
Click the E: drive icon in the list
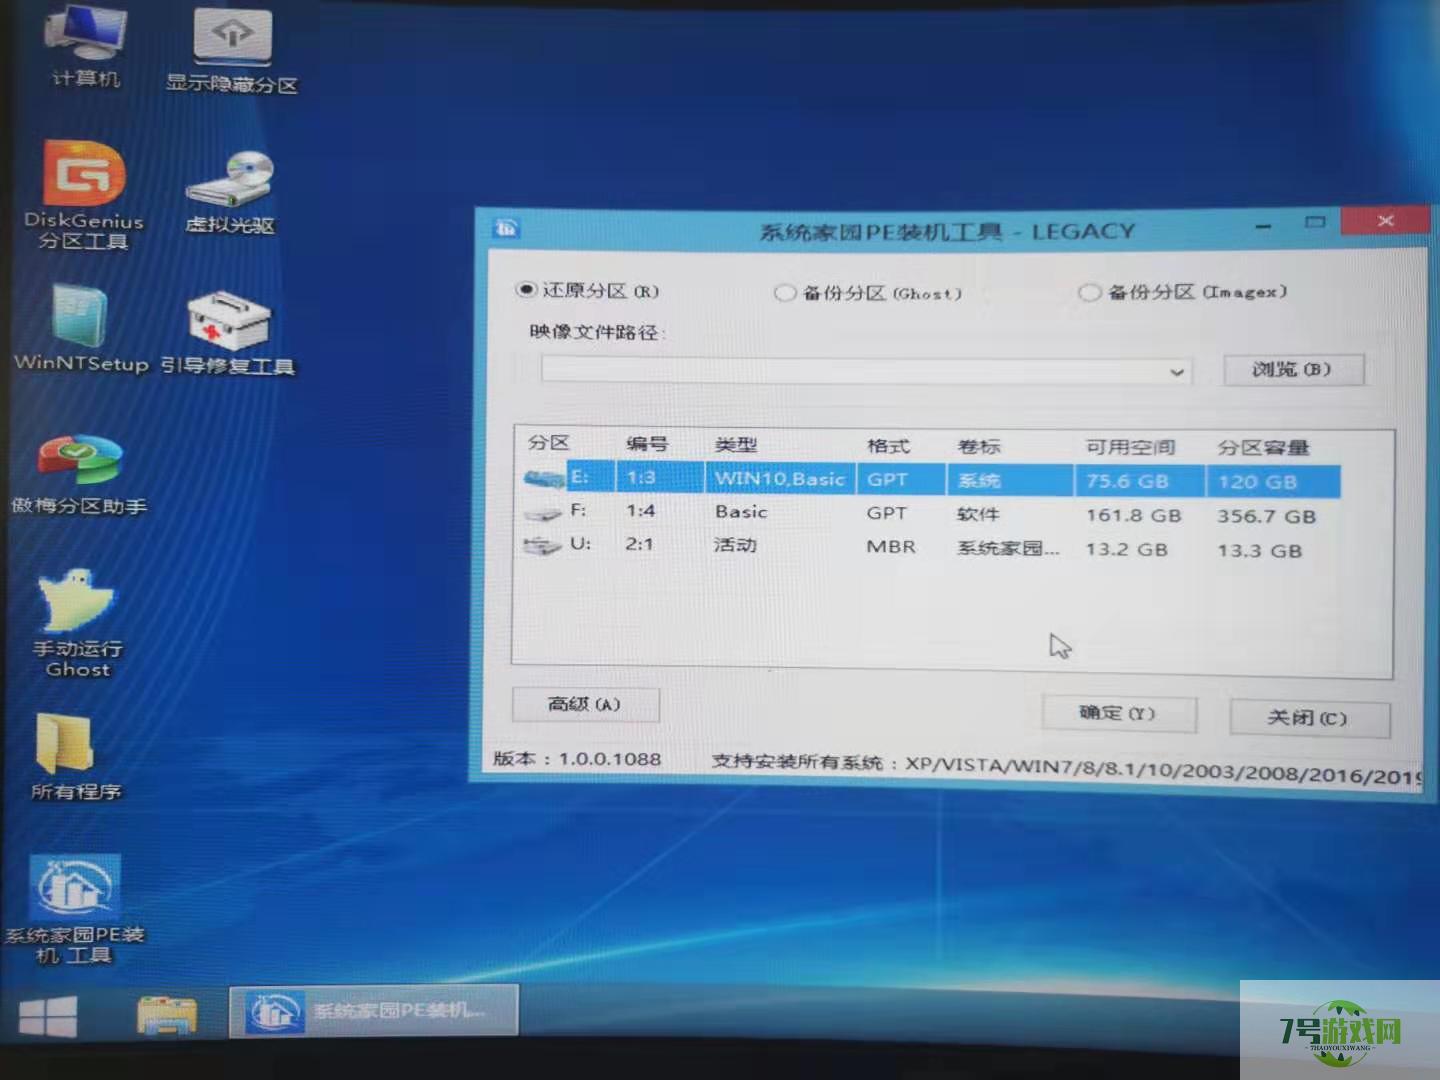click(544, 478)
